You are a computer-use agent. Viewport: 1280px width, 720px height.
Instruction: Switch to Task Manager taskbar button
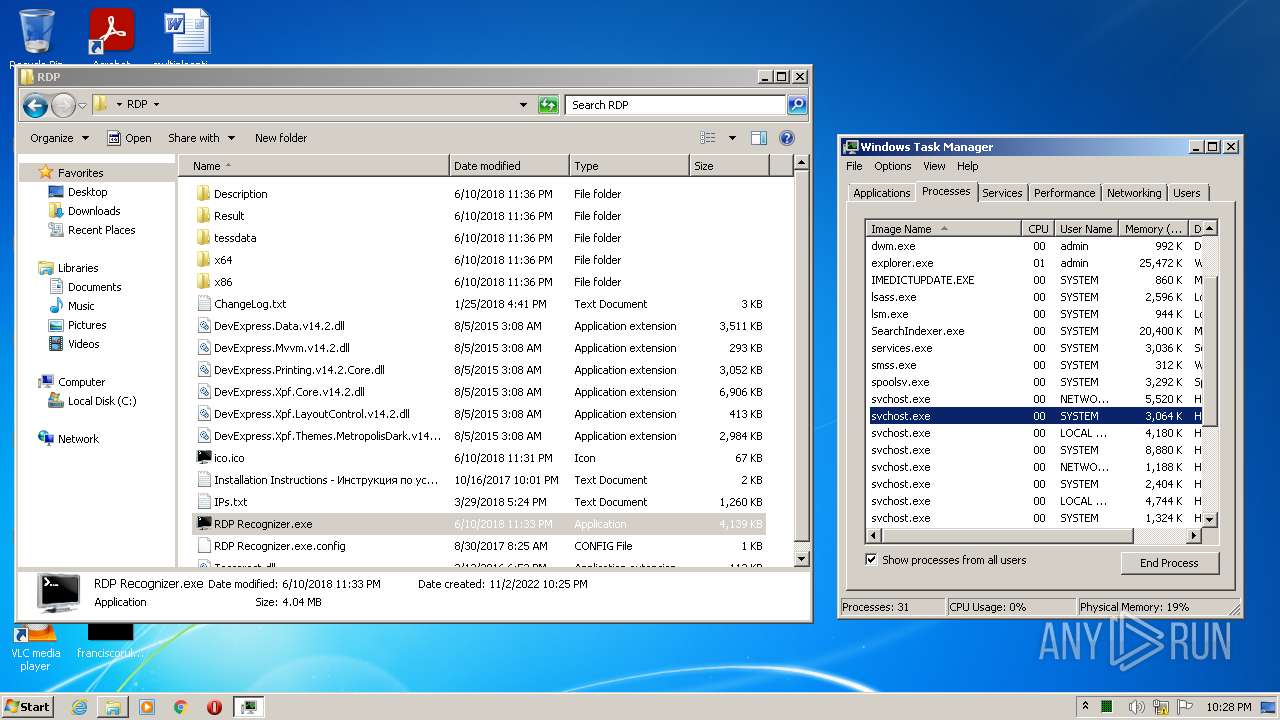[x=248, y=707]
